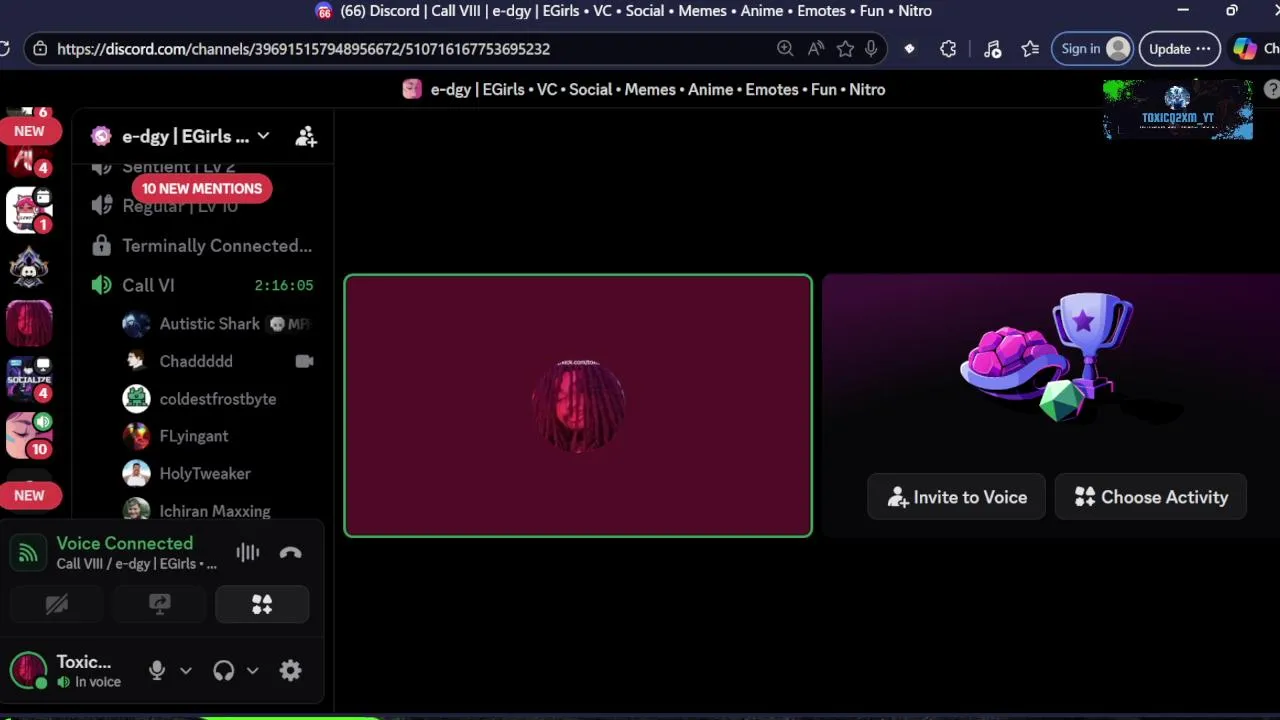This screenshot has height=720, width=1280.
Task: Open browser extensions puzzle icon
Action: [948, 49]
